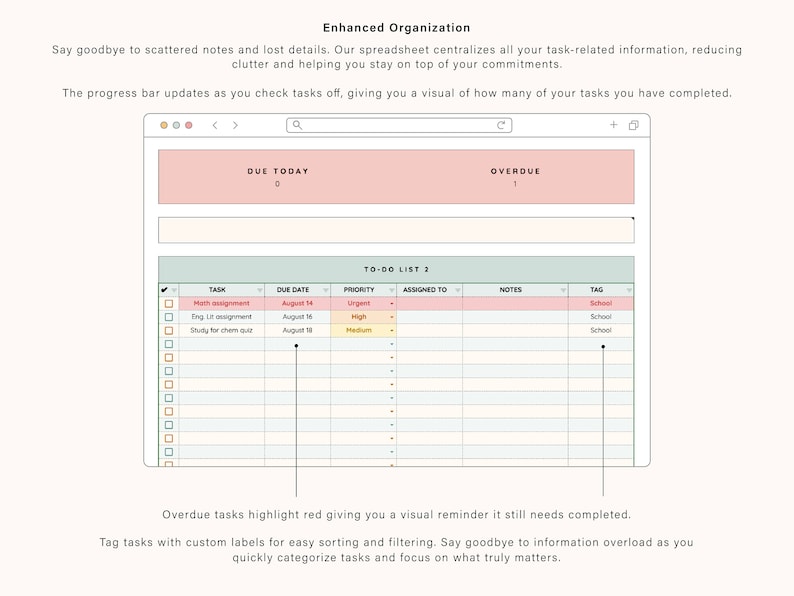This screenshot has height=596, width=794.
Task: Tick the first empty row checkbox
Action: pos(169,344)
